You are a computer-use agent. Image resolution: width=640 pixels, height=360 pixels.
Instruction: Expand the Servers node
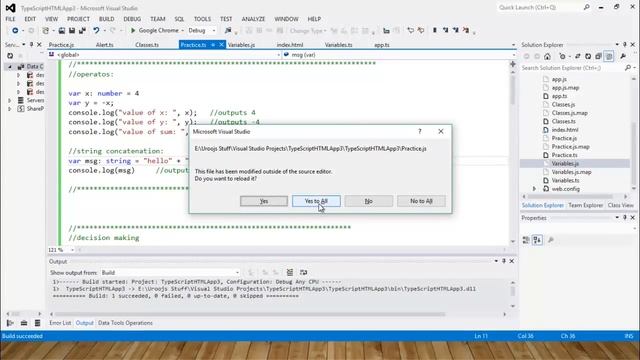pyautogui.click(x=10, y=100)
